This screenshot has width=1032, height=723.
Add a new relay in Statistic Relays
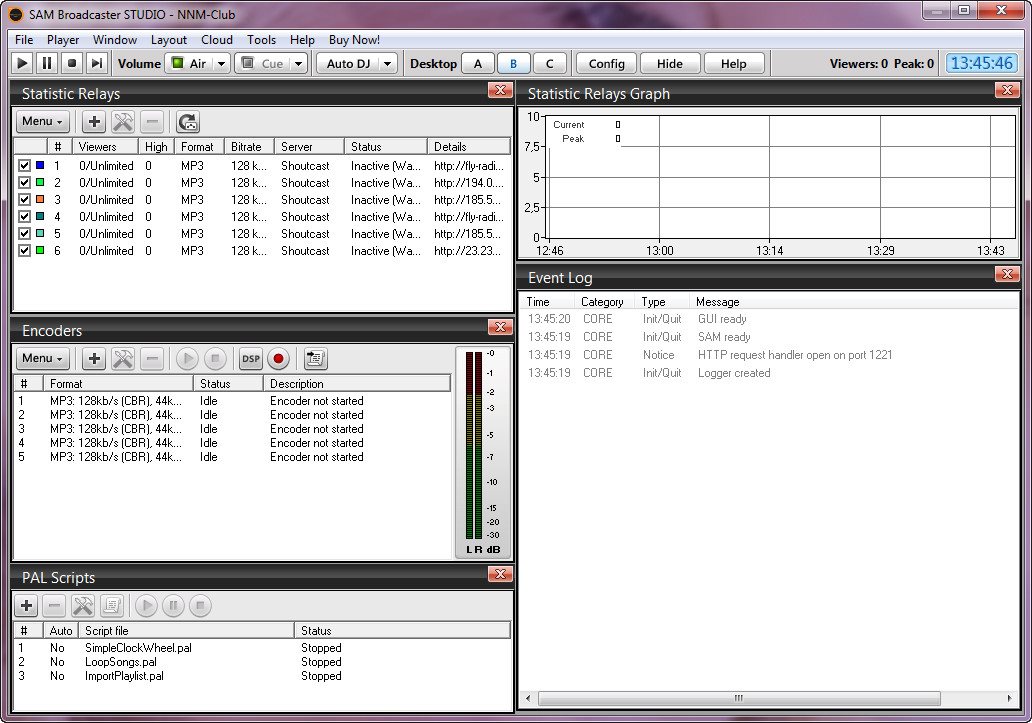coord(94,122)
